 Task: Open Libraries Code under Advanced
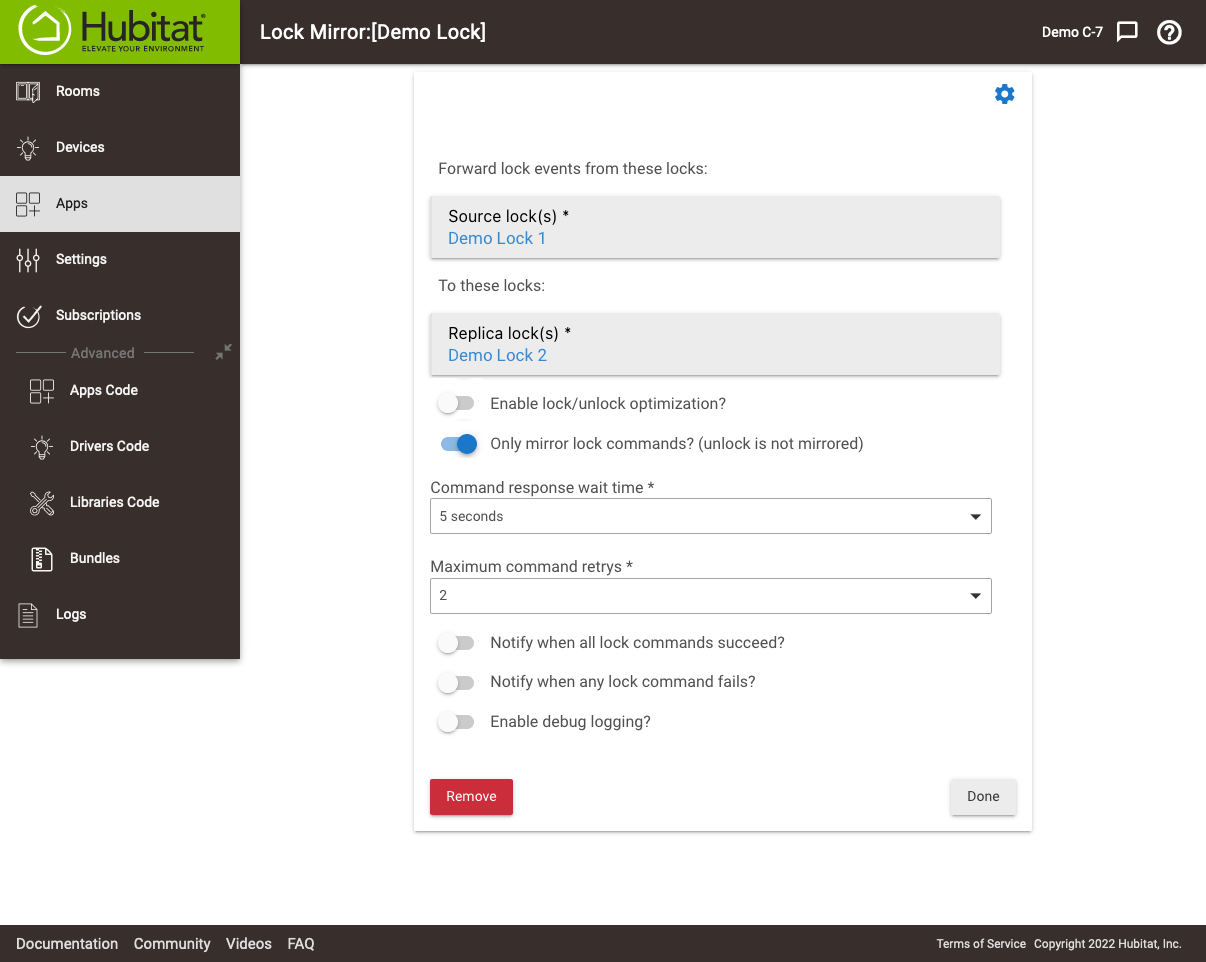(x=120, y=503)
